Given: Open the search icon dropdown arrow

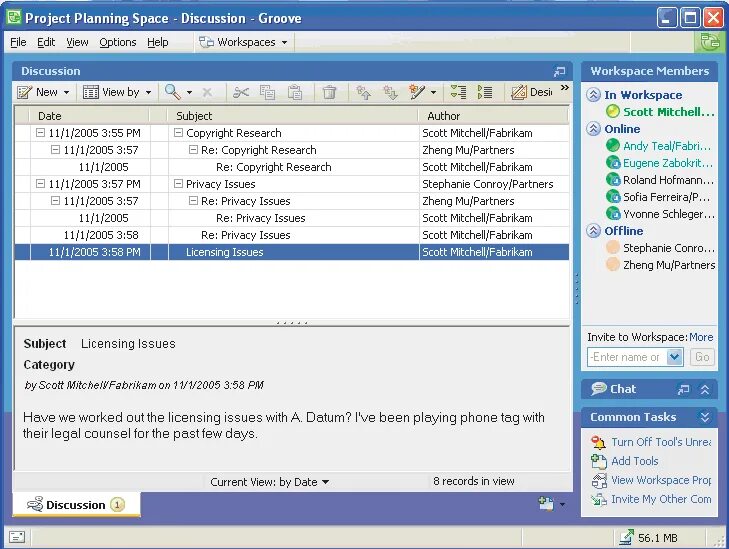Looking at the screenshot, I should pos(189,93).
